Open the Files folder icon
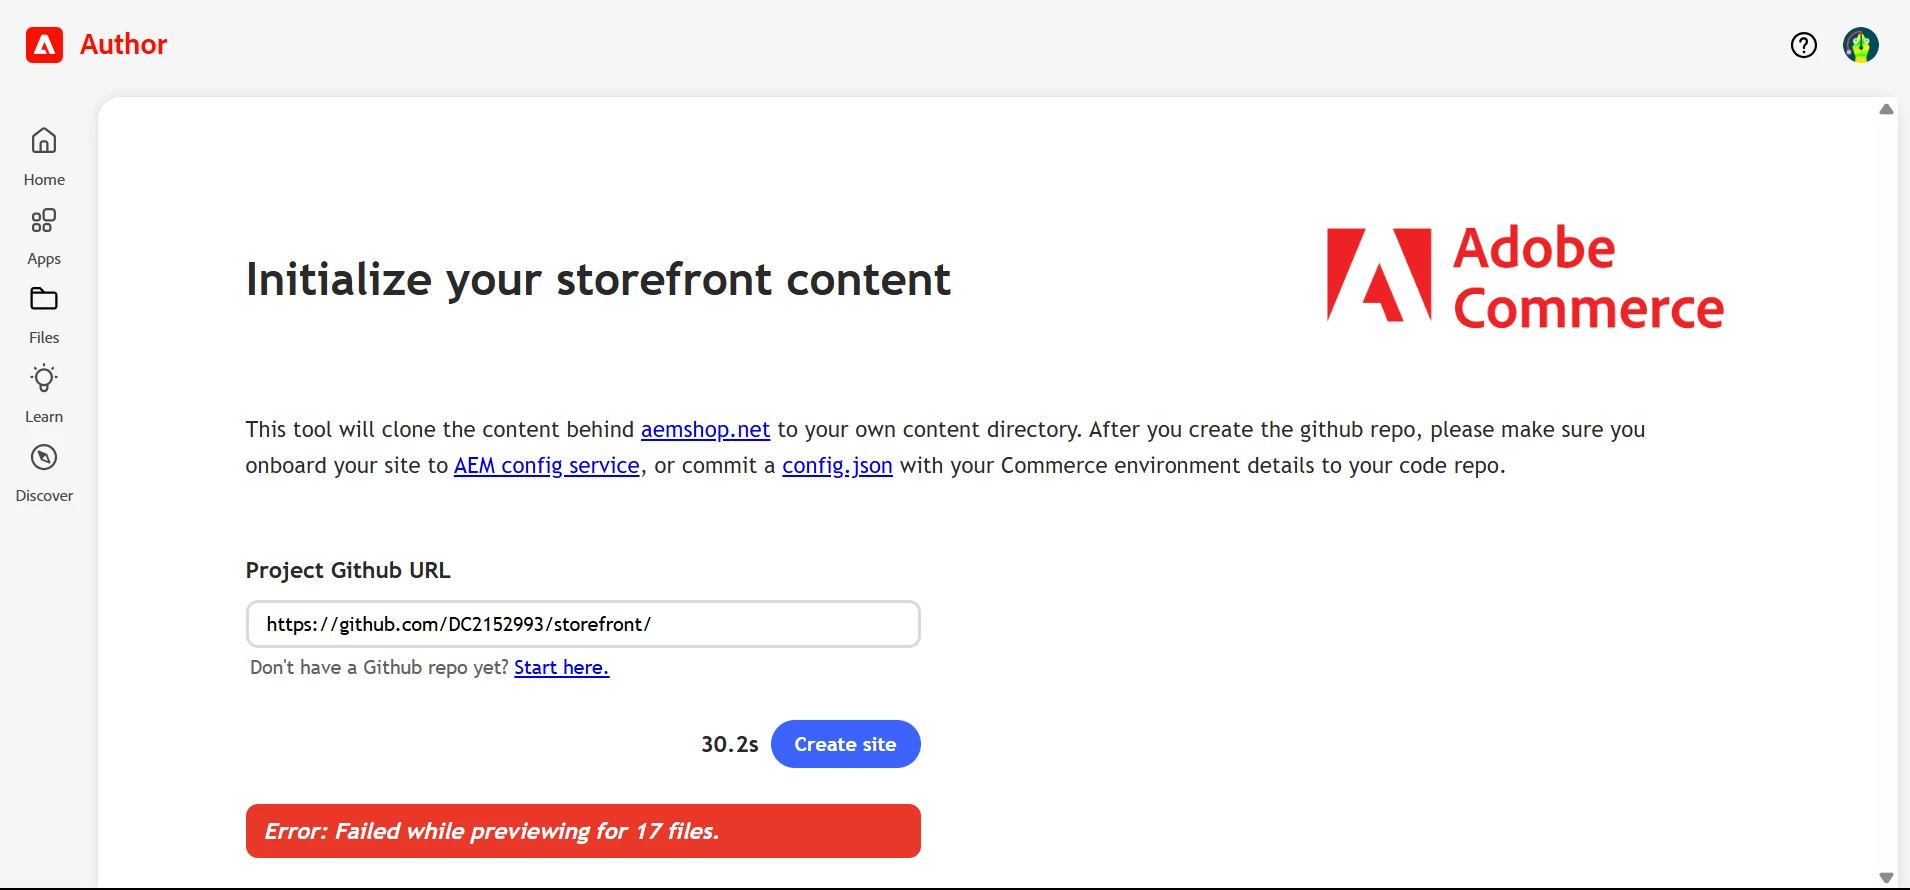Screen dimensions: 1910x890 tap(44, 299)
